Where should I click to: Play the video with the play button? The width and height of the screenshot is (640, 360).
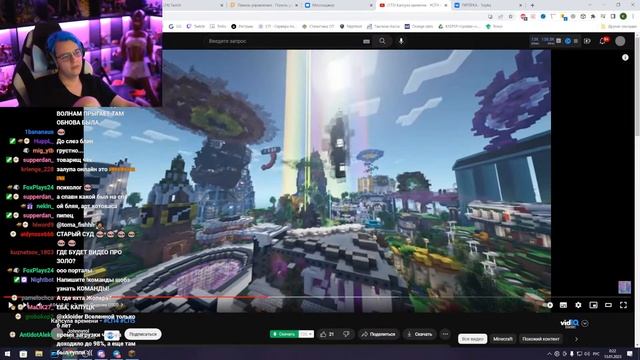pos(11,305)
